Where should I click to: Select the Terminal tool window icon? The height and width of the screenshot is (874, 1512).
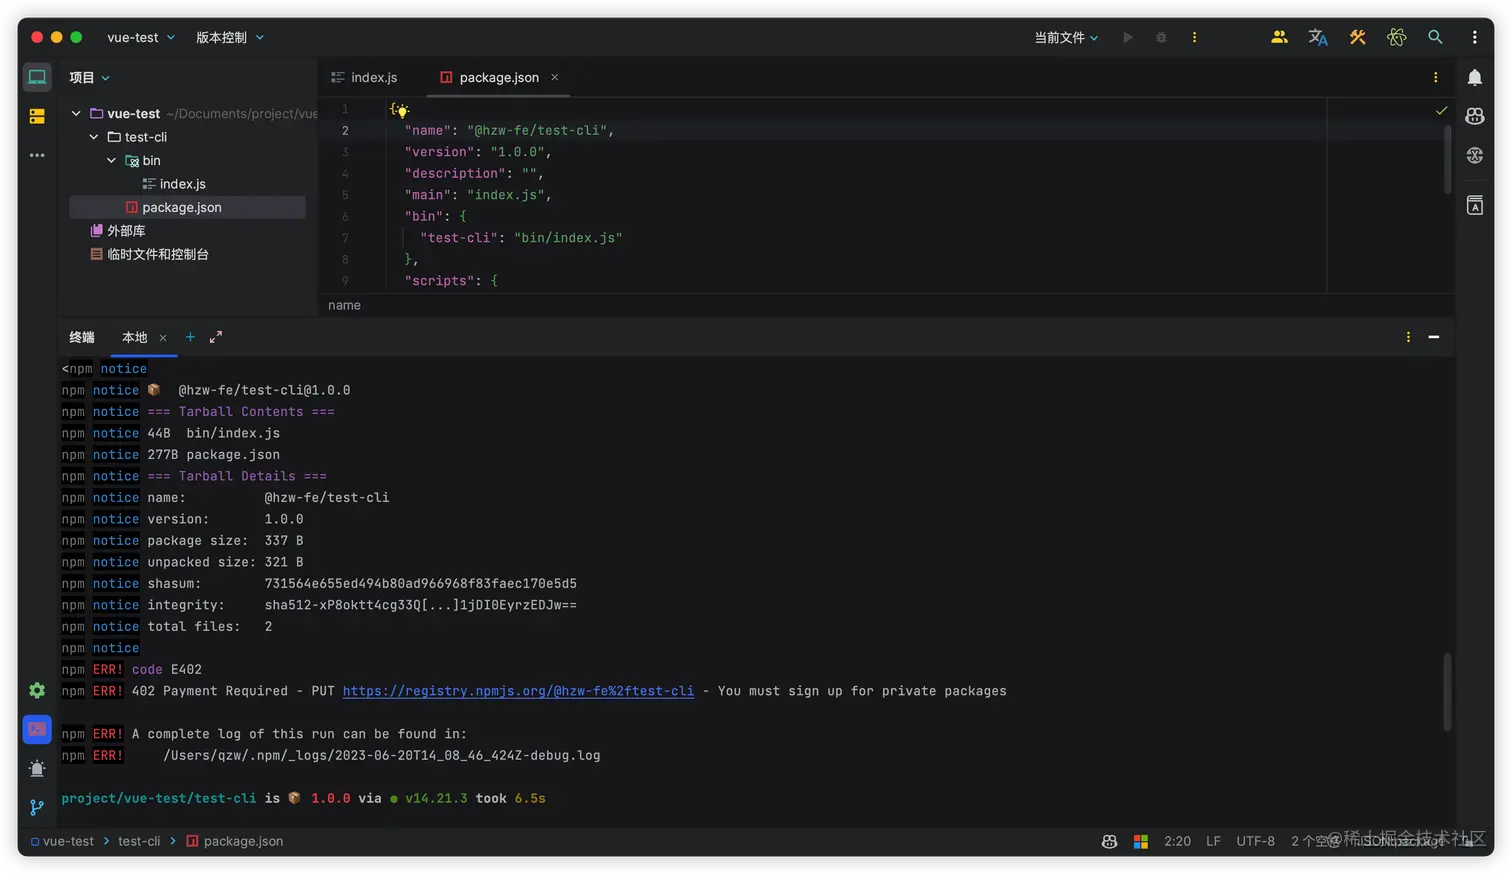pyautogui.click(x=37, y=729)
